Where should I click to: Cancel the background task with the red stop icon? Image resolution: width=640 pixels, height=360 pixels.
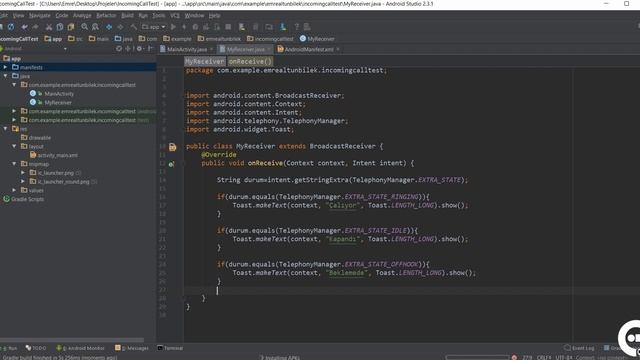tap(514, 358)
